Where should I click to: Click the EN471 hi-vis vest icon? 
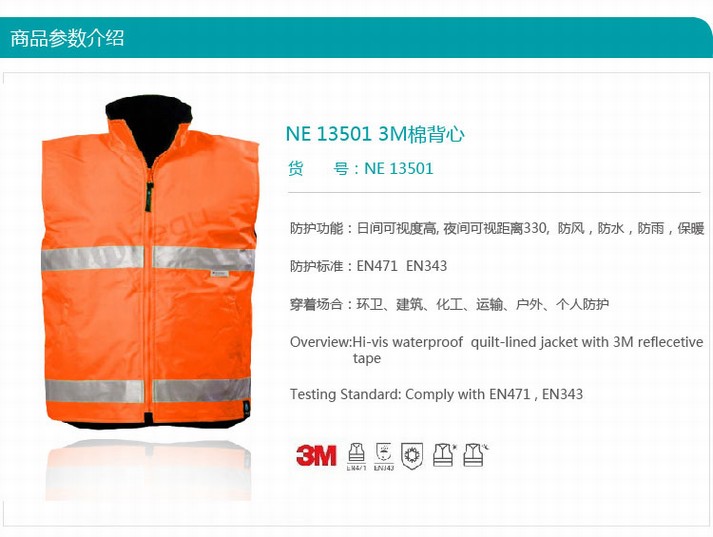(x=356, y=456)
